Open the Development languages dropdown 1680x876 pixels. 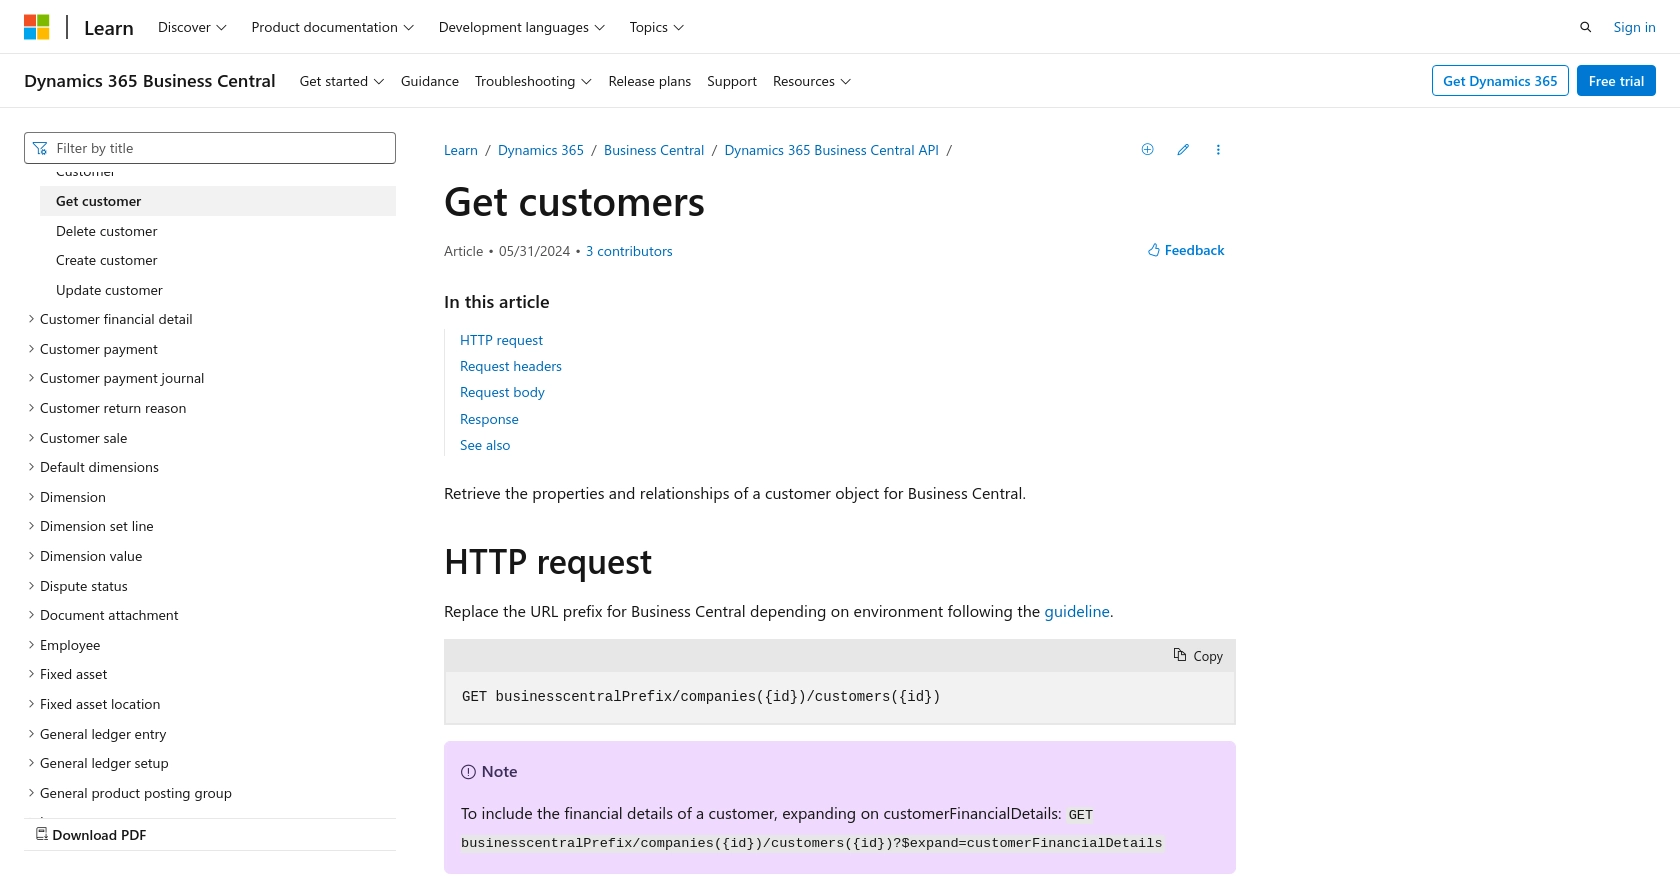click(521, 27)
